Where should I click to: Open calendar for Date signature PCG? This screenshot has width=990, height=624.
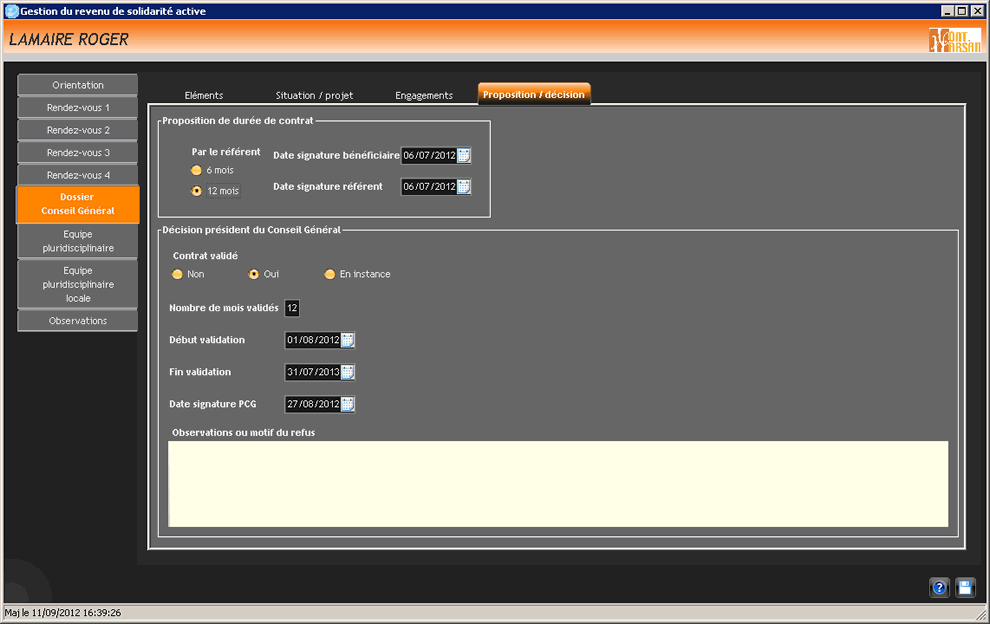348,404
